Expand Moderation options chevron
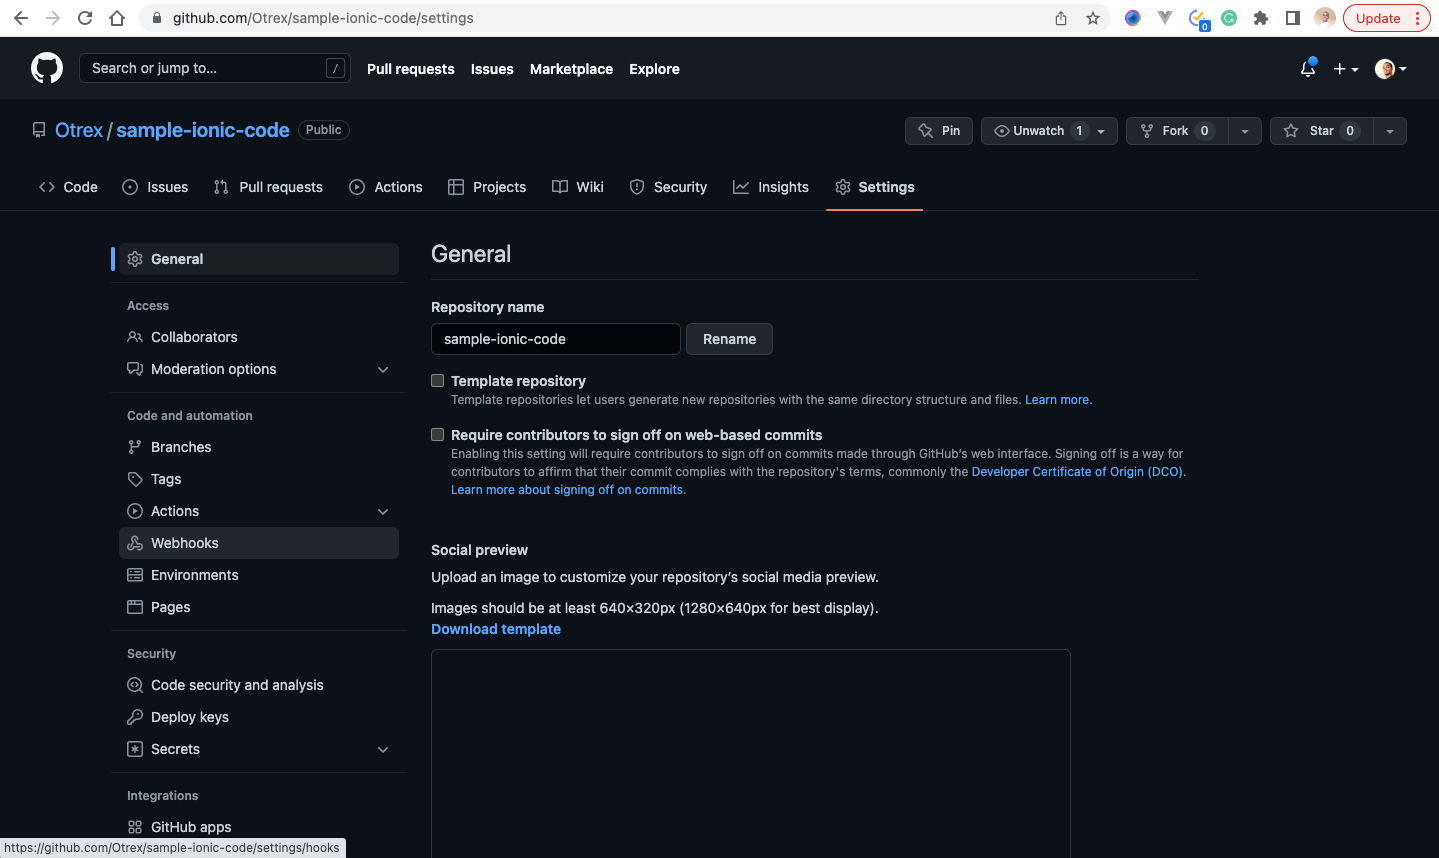Image resolution: width=1439 pixels, height=858 pixels. click(x=383, y=369)
